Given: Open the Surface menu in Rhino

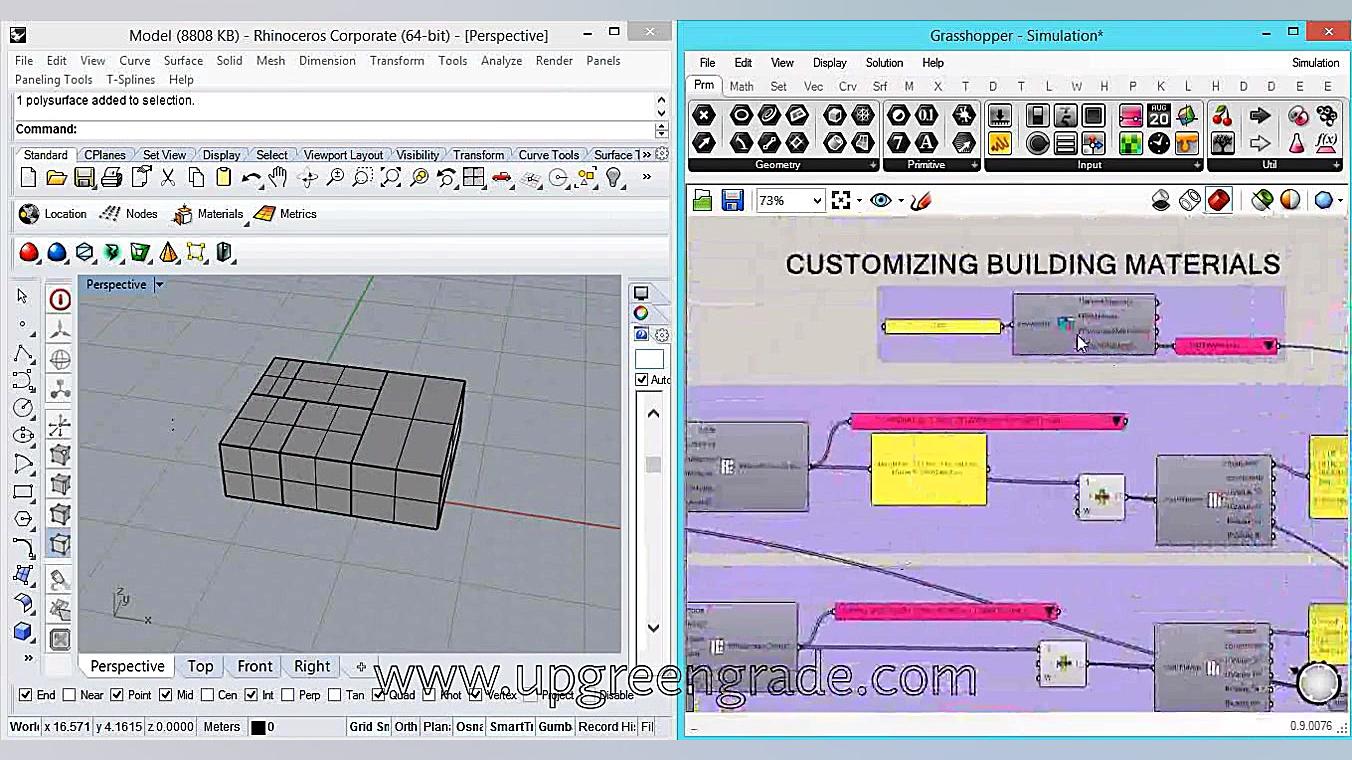Looking at the screenshot, I should pyautogui.click(x=183, y=61).
